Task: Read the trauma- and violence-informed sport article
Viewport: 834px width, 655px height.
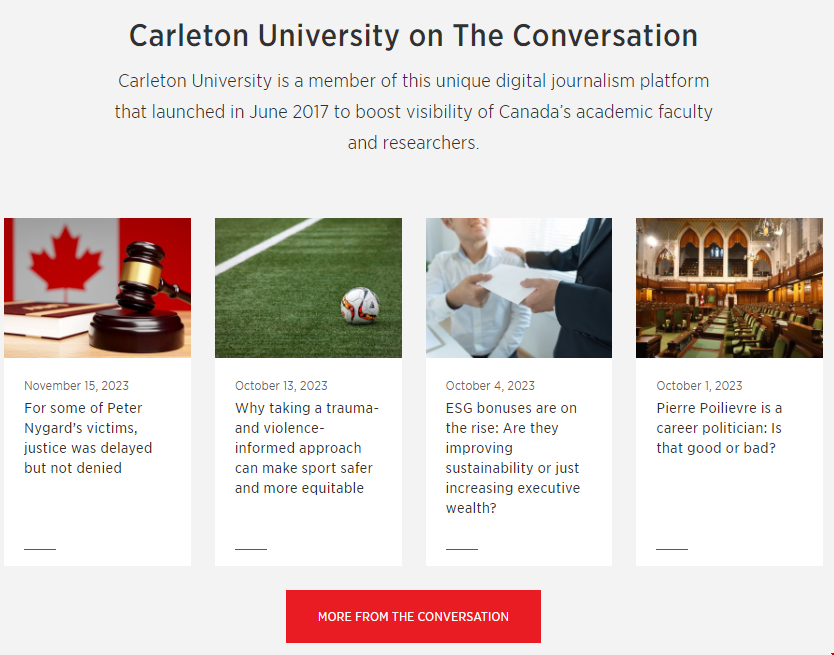Action: (304, 448)
